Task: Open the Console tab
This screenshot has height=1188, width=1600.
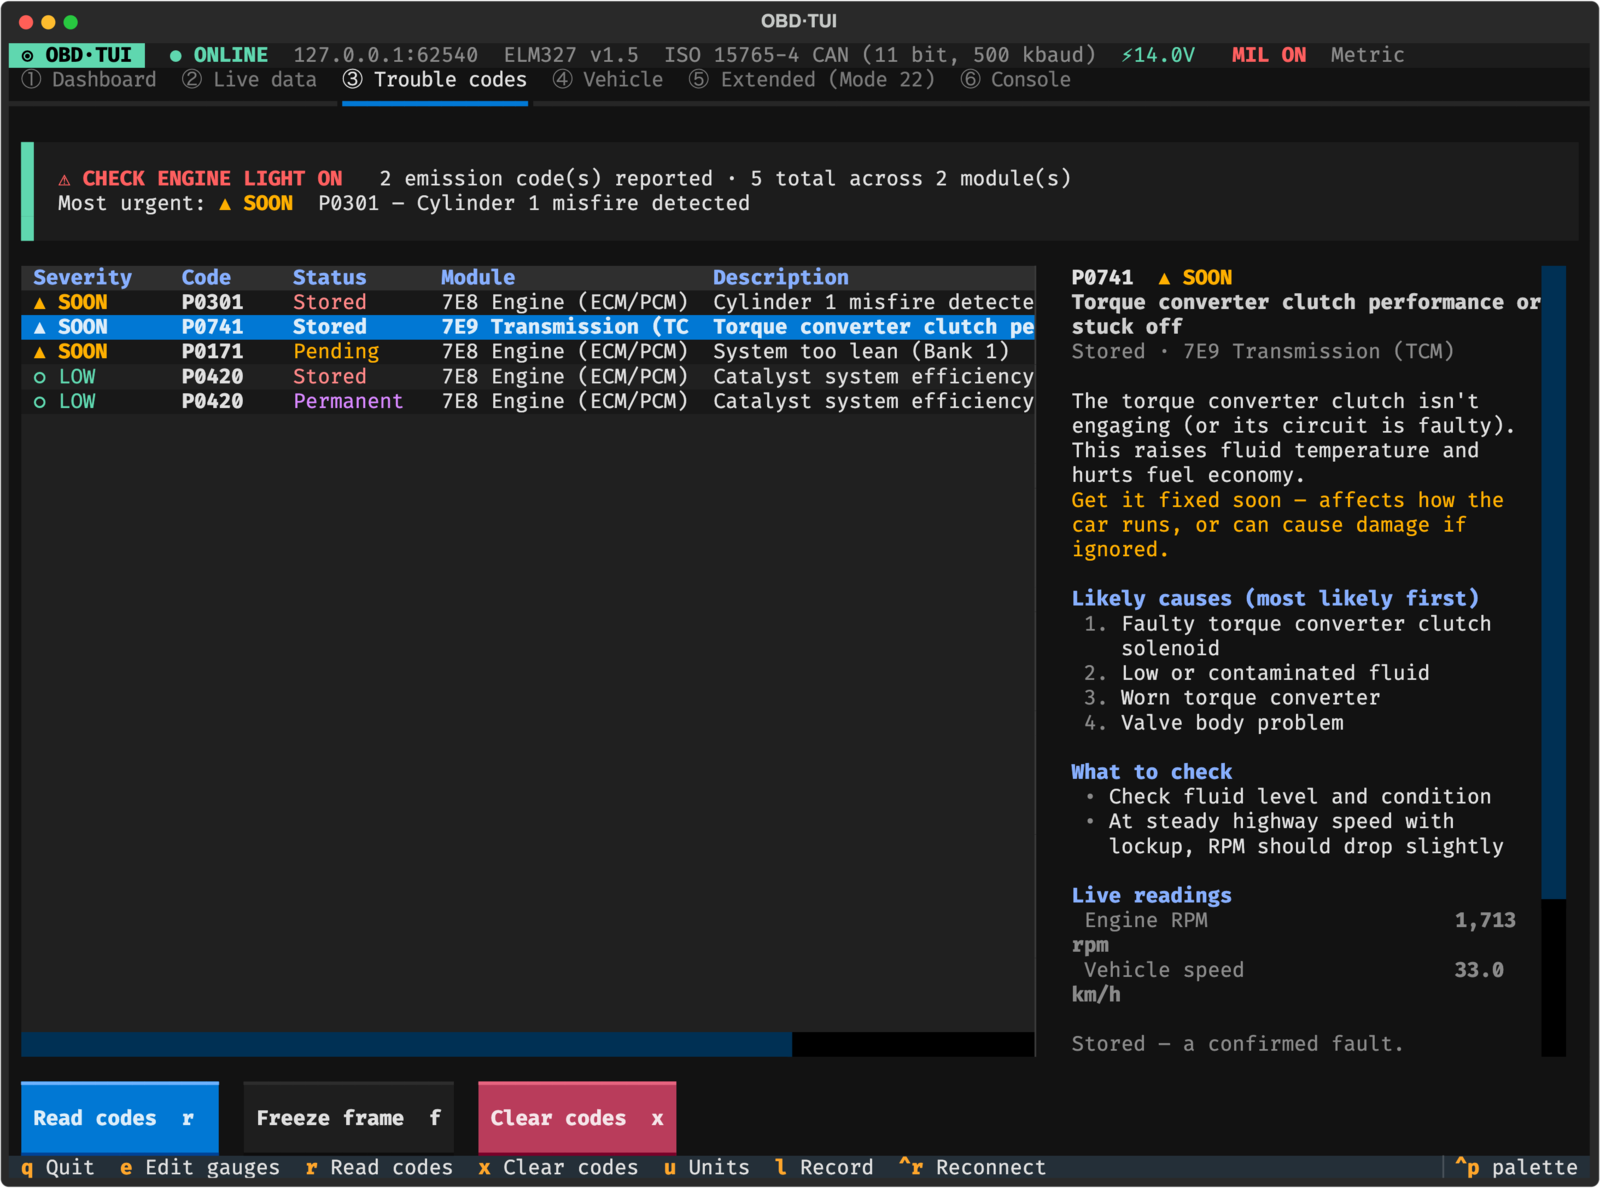Action: 1016,80
